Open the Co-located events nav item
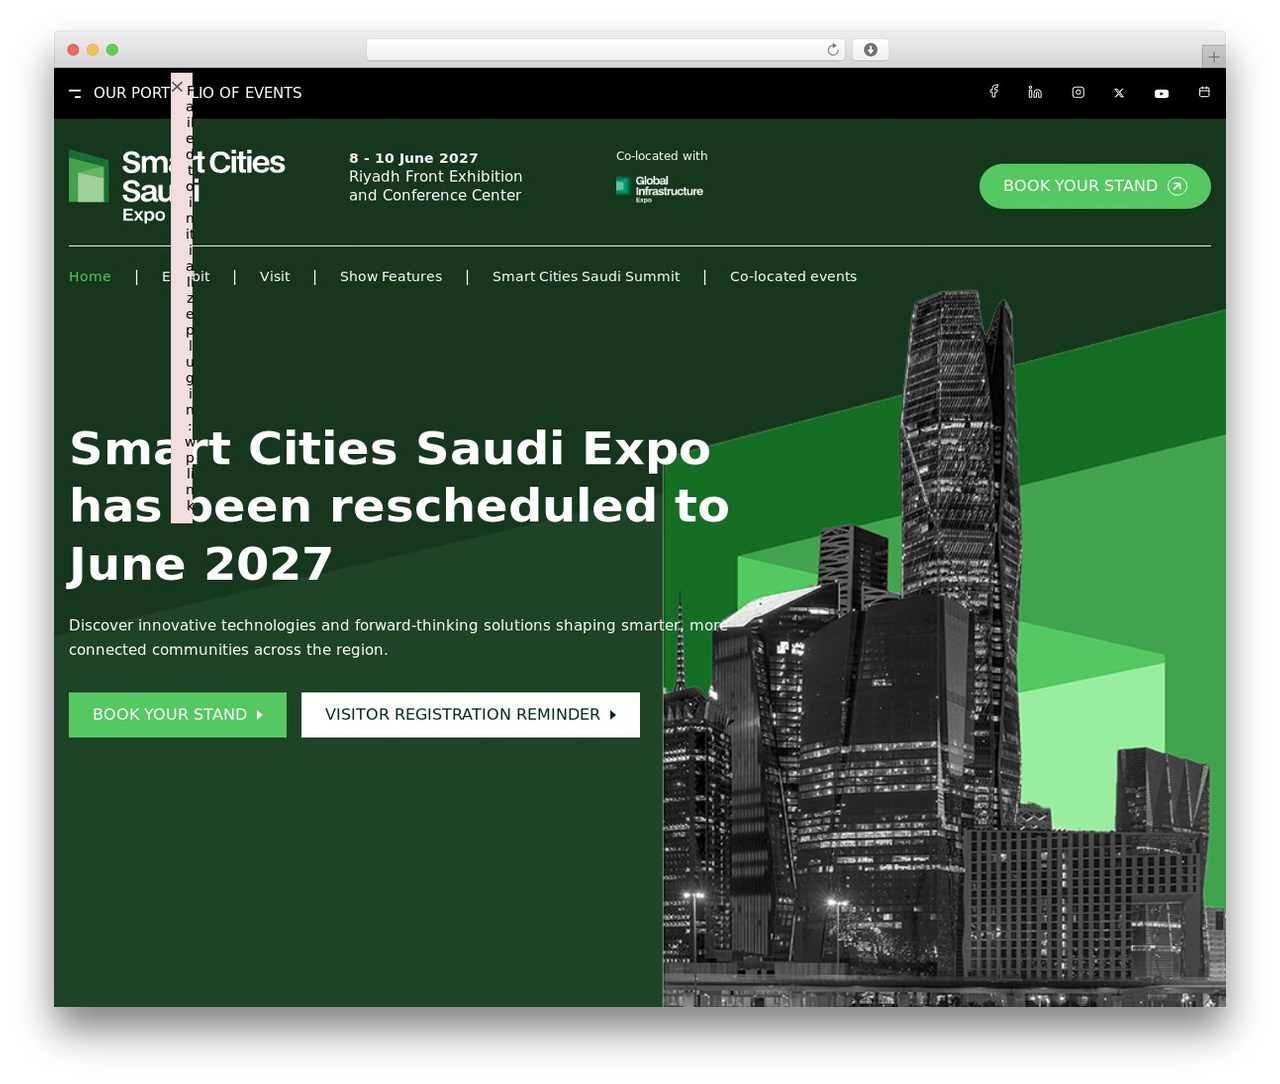This screenshot has height=1084, width=1280. coord(793,277)
